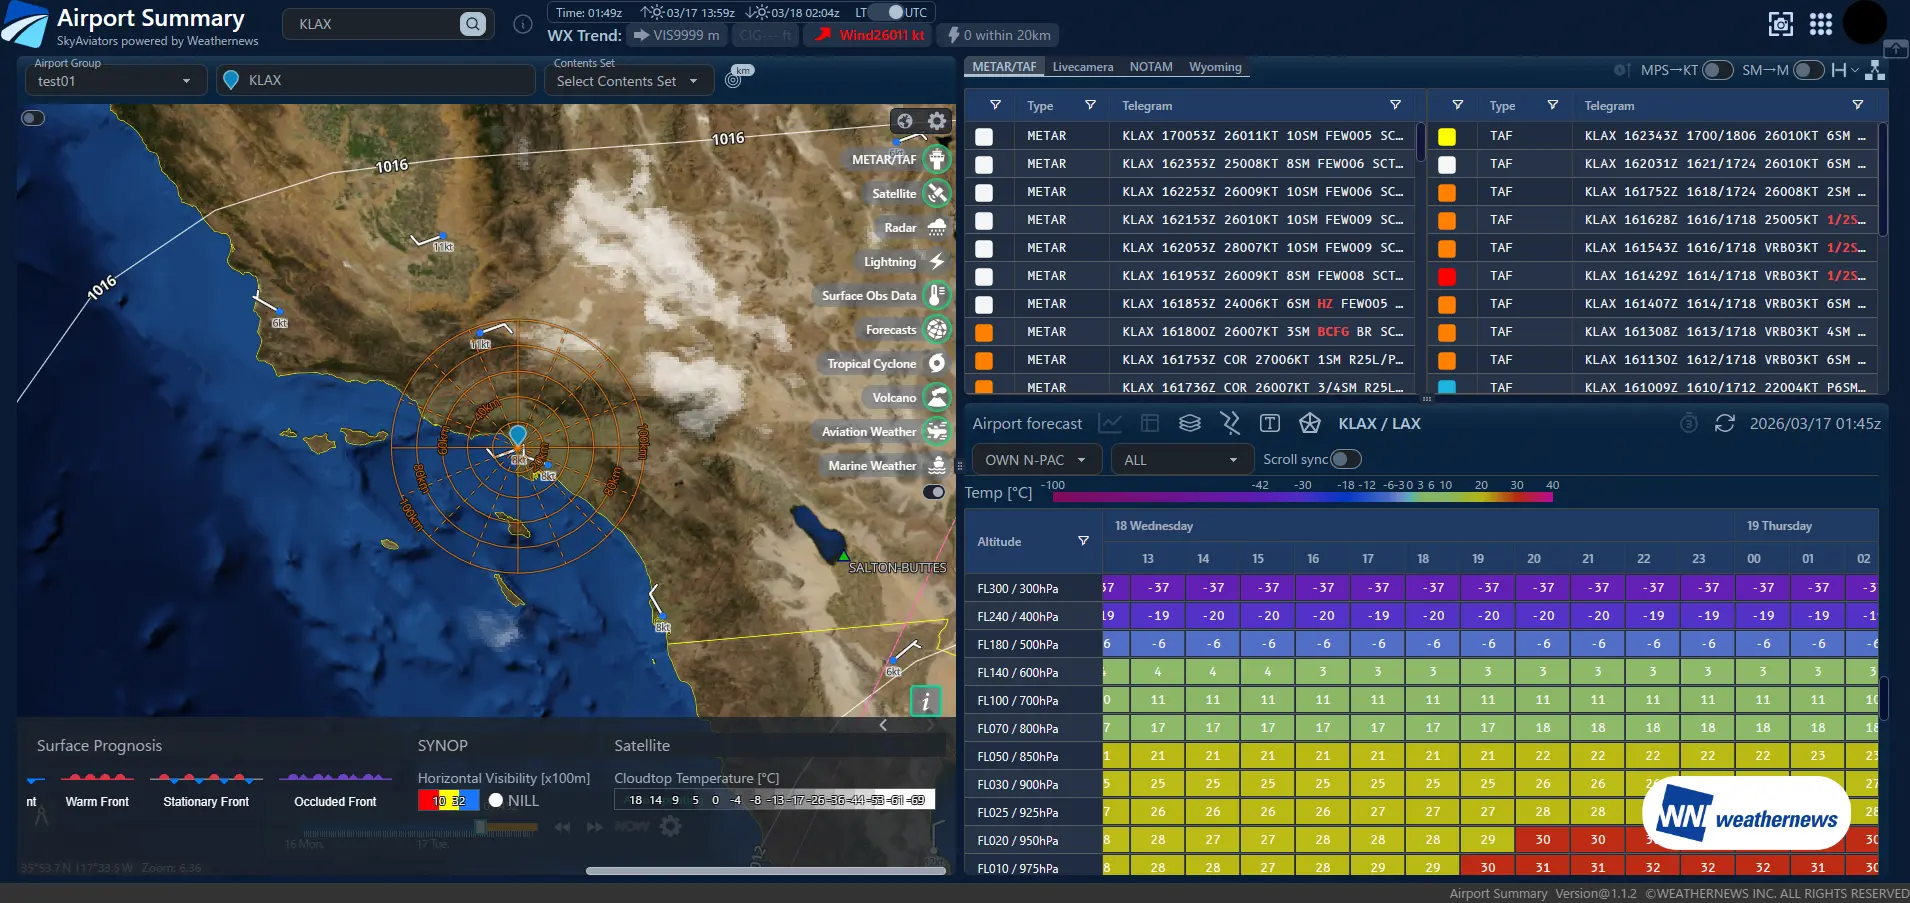Toggle the LT/UTC time switch

pyautogui.click(x=887, y=12)
